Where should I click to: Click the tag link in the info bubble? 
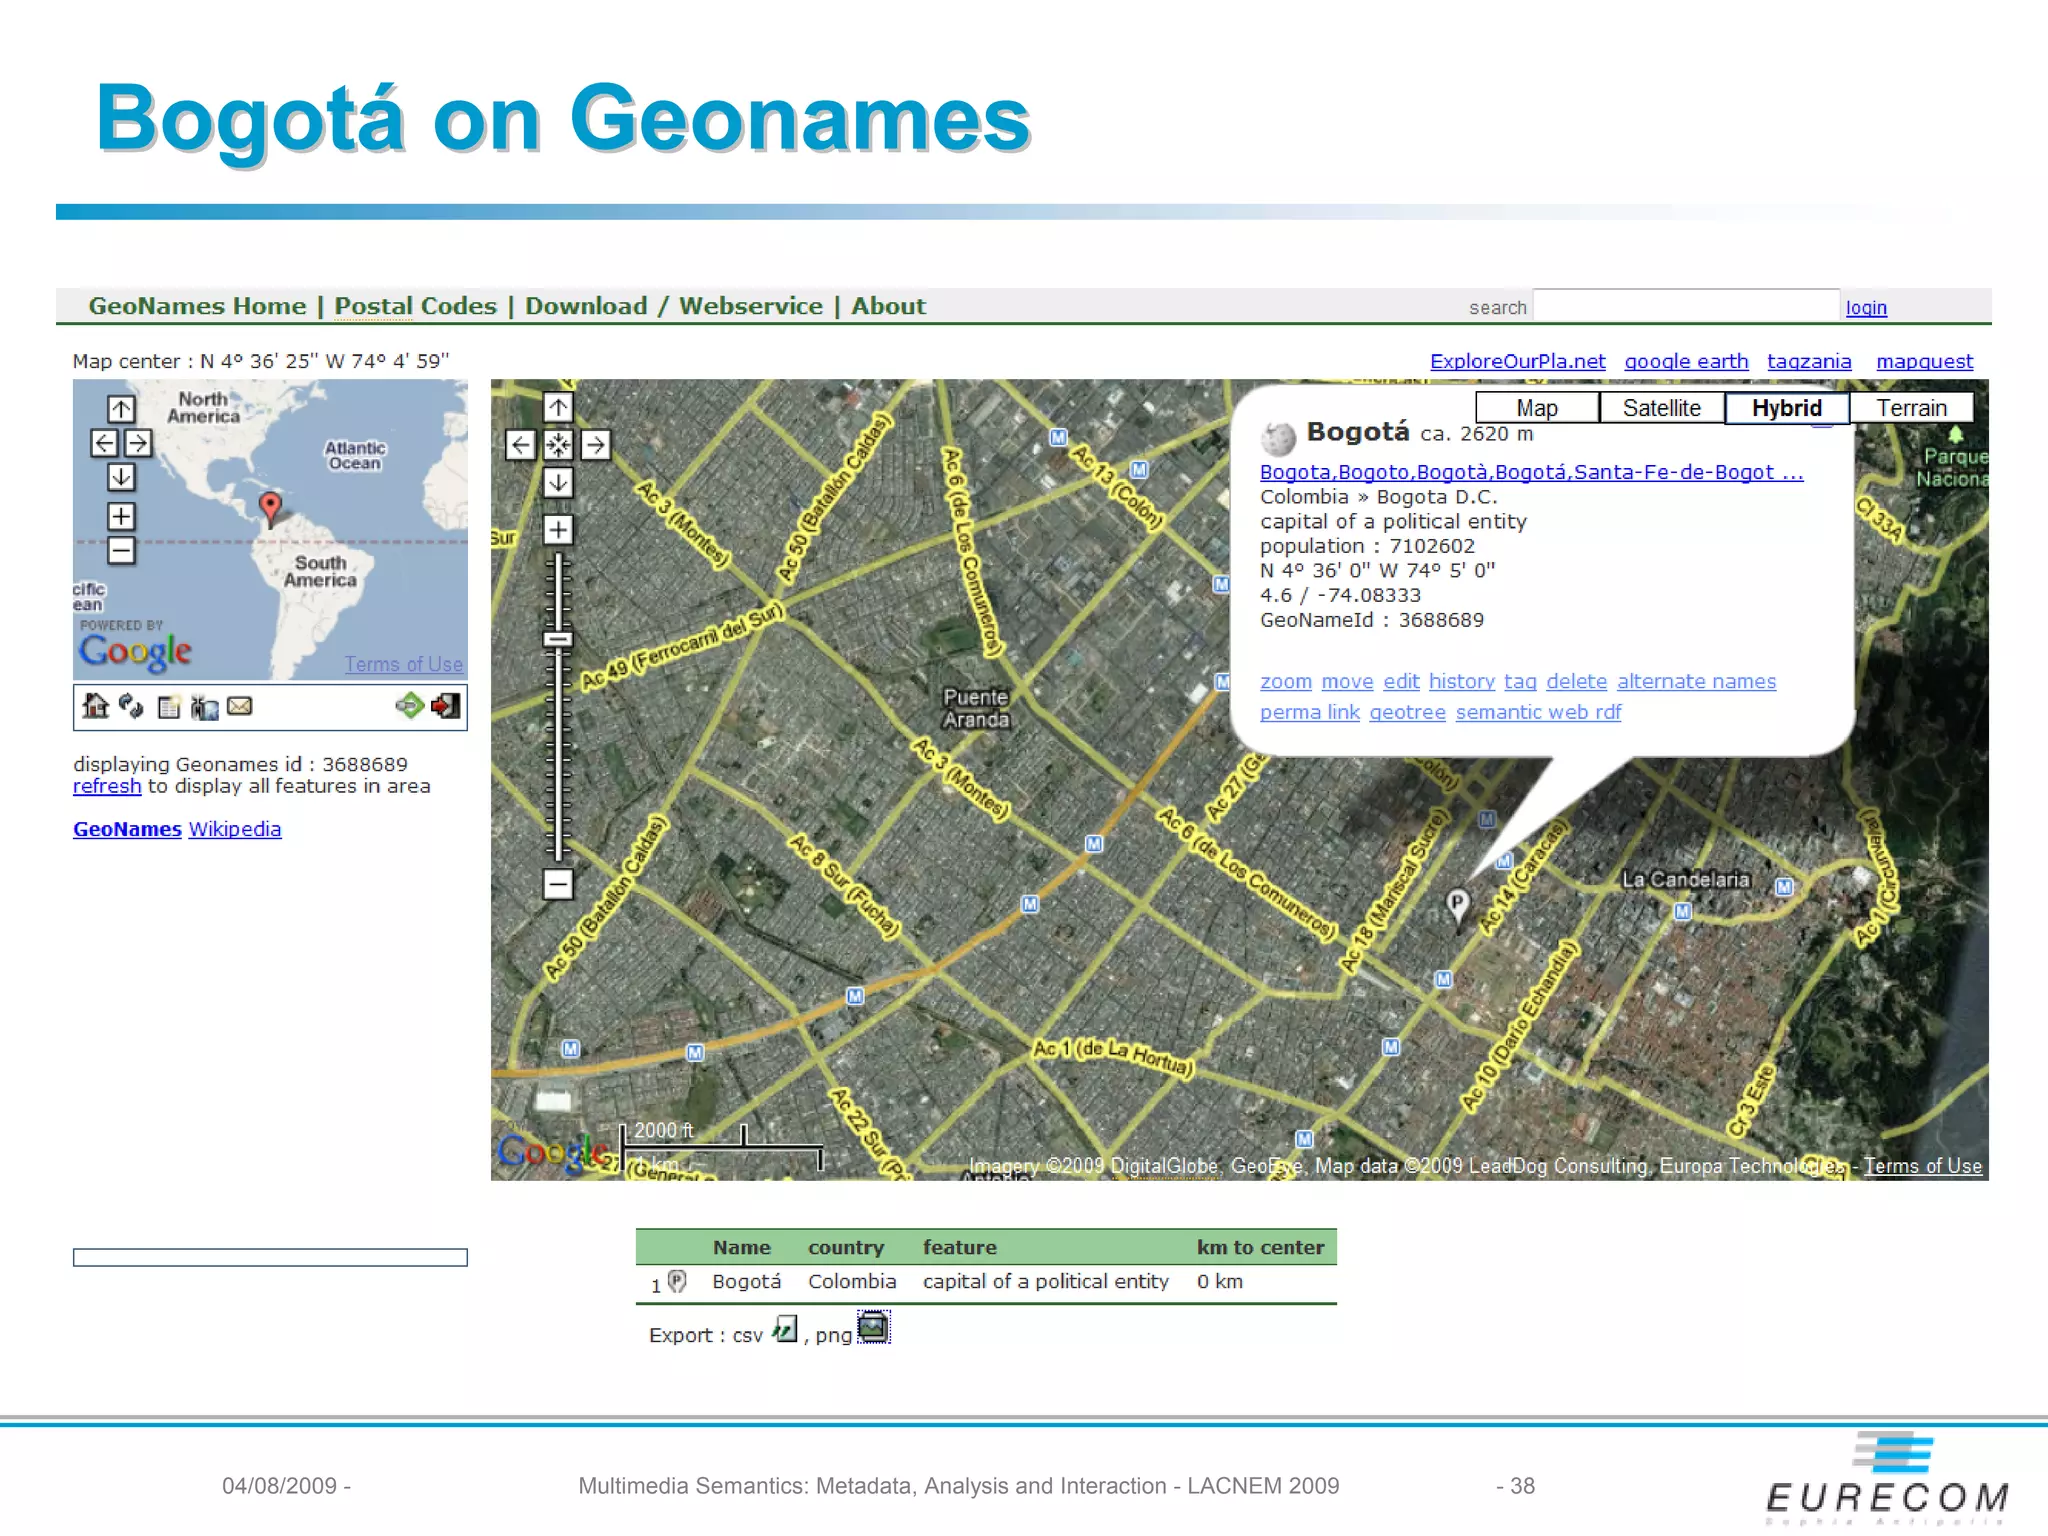click(1520, 681)
